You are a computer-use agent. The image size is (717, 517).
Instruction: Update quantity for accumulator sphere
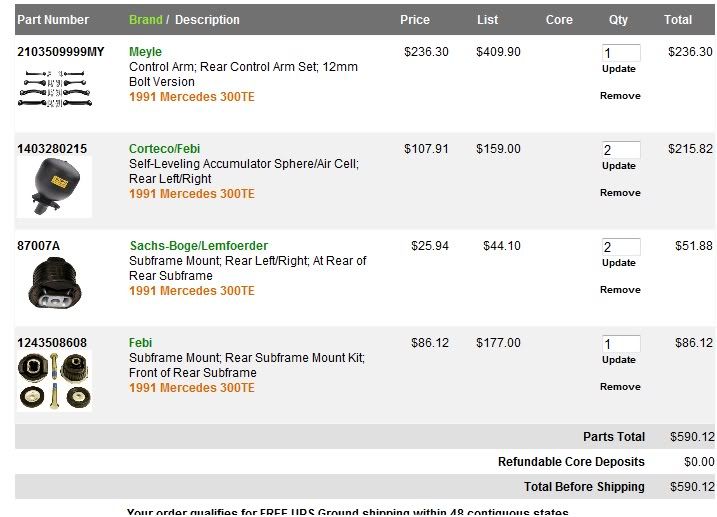(619, 166)
